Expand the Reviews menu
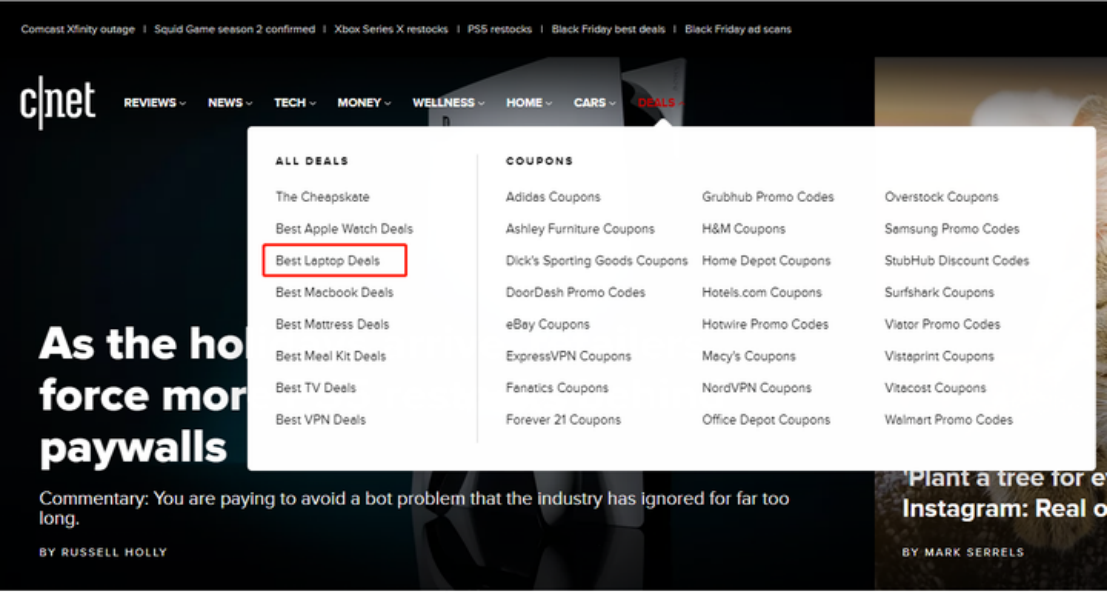The height and width of the screenshot is (600, 1108). [x=155, y=103]
